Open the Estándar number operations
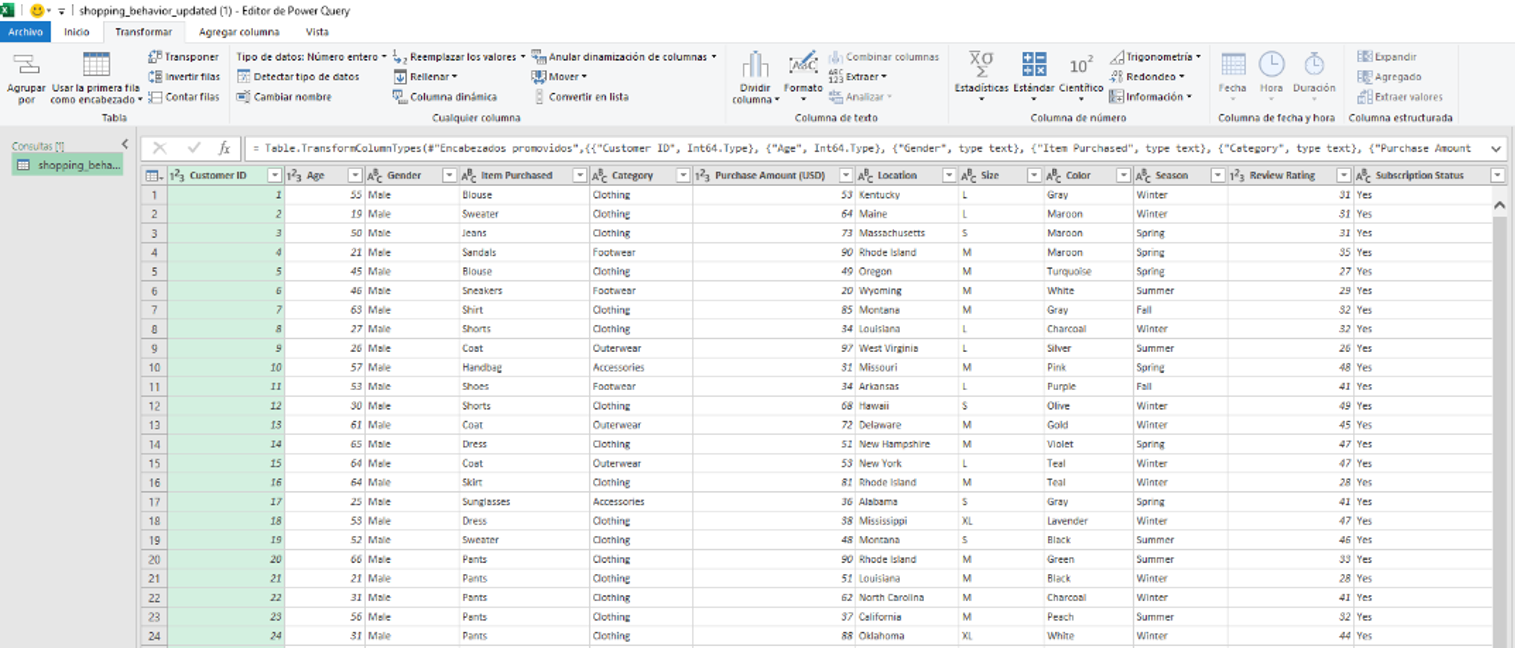 click(x=1033, y=76)
